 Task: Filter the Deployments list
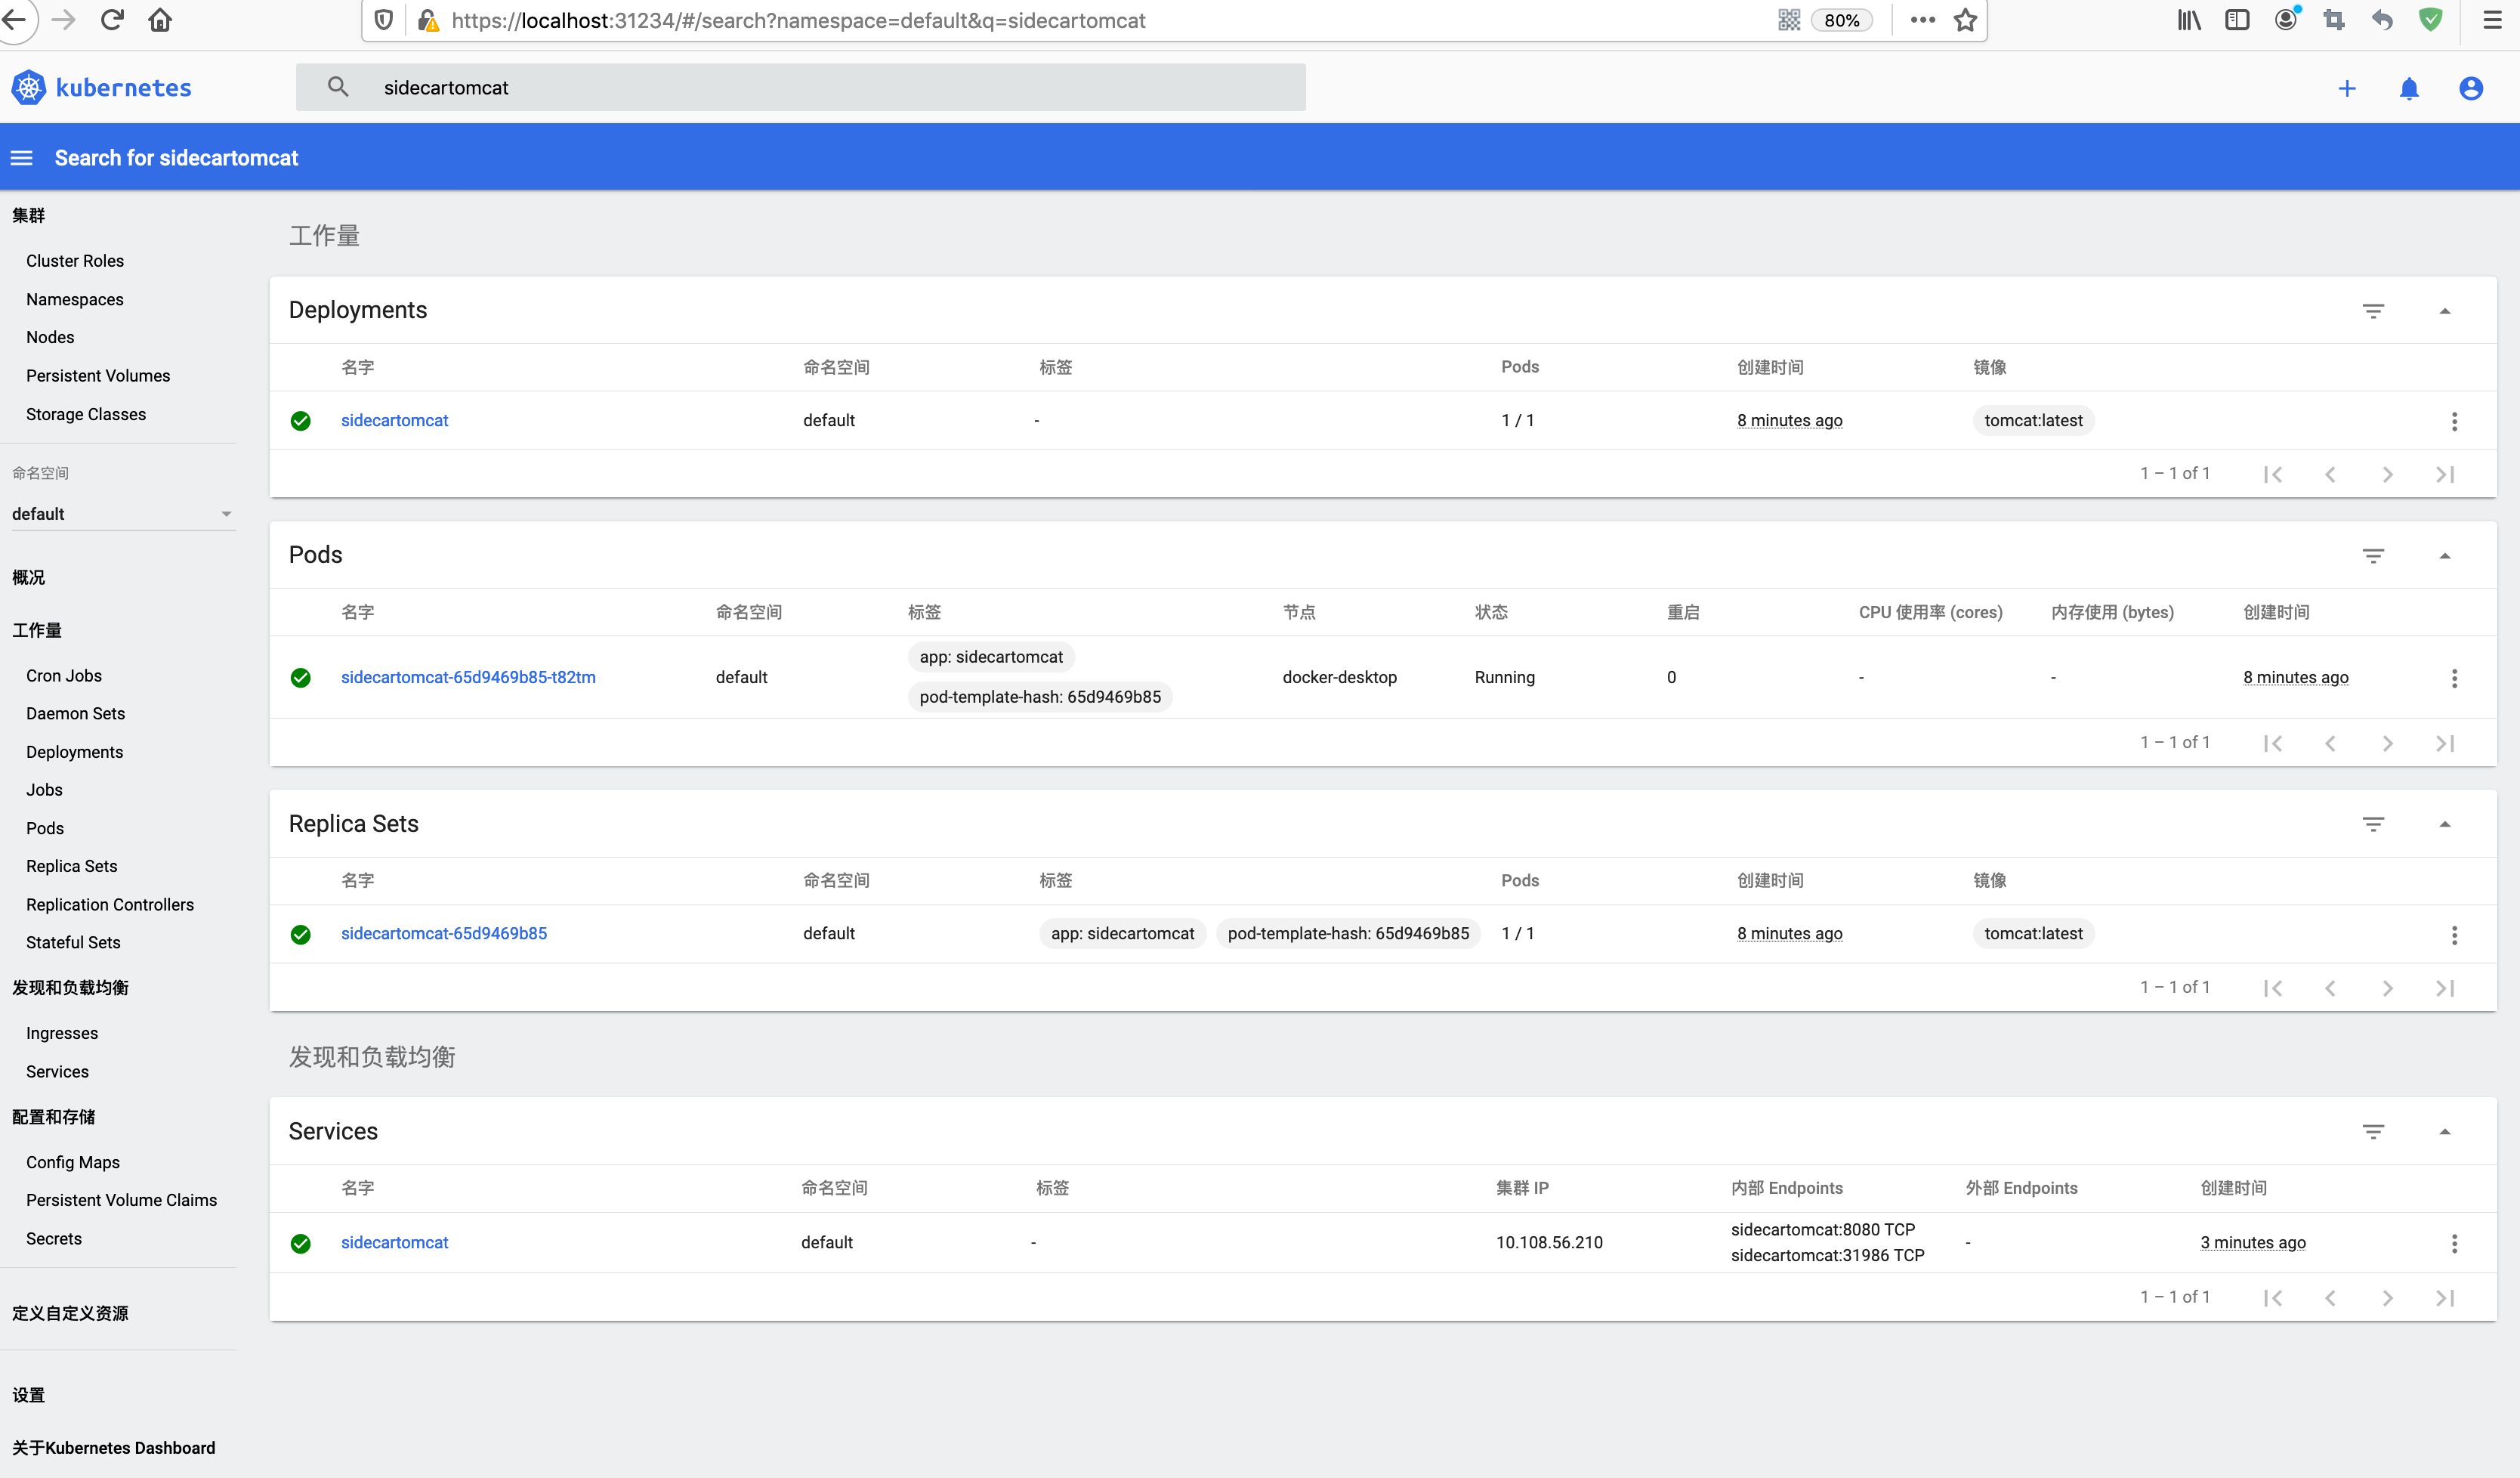(x=2375, y=310)
